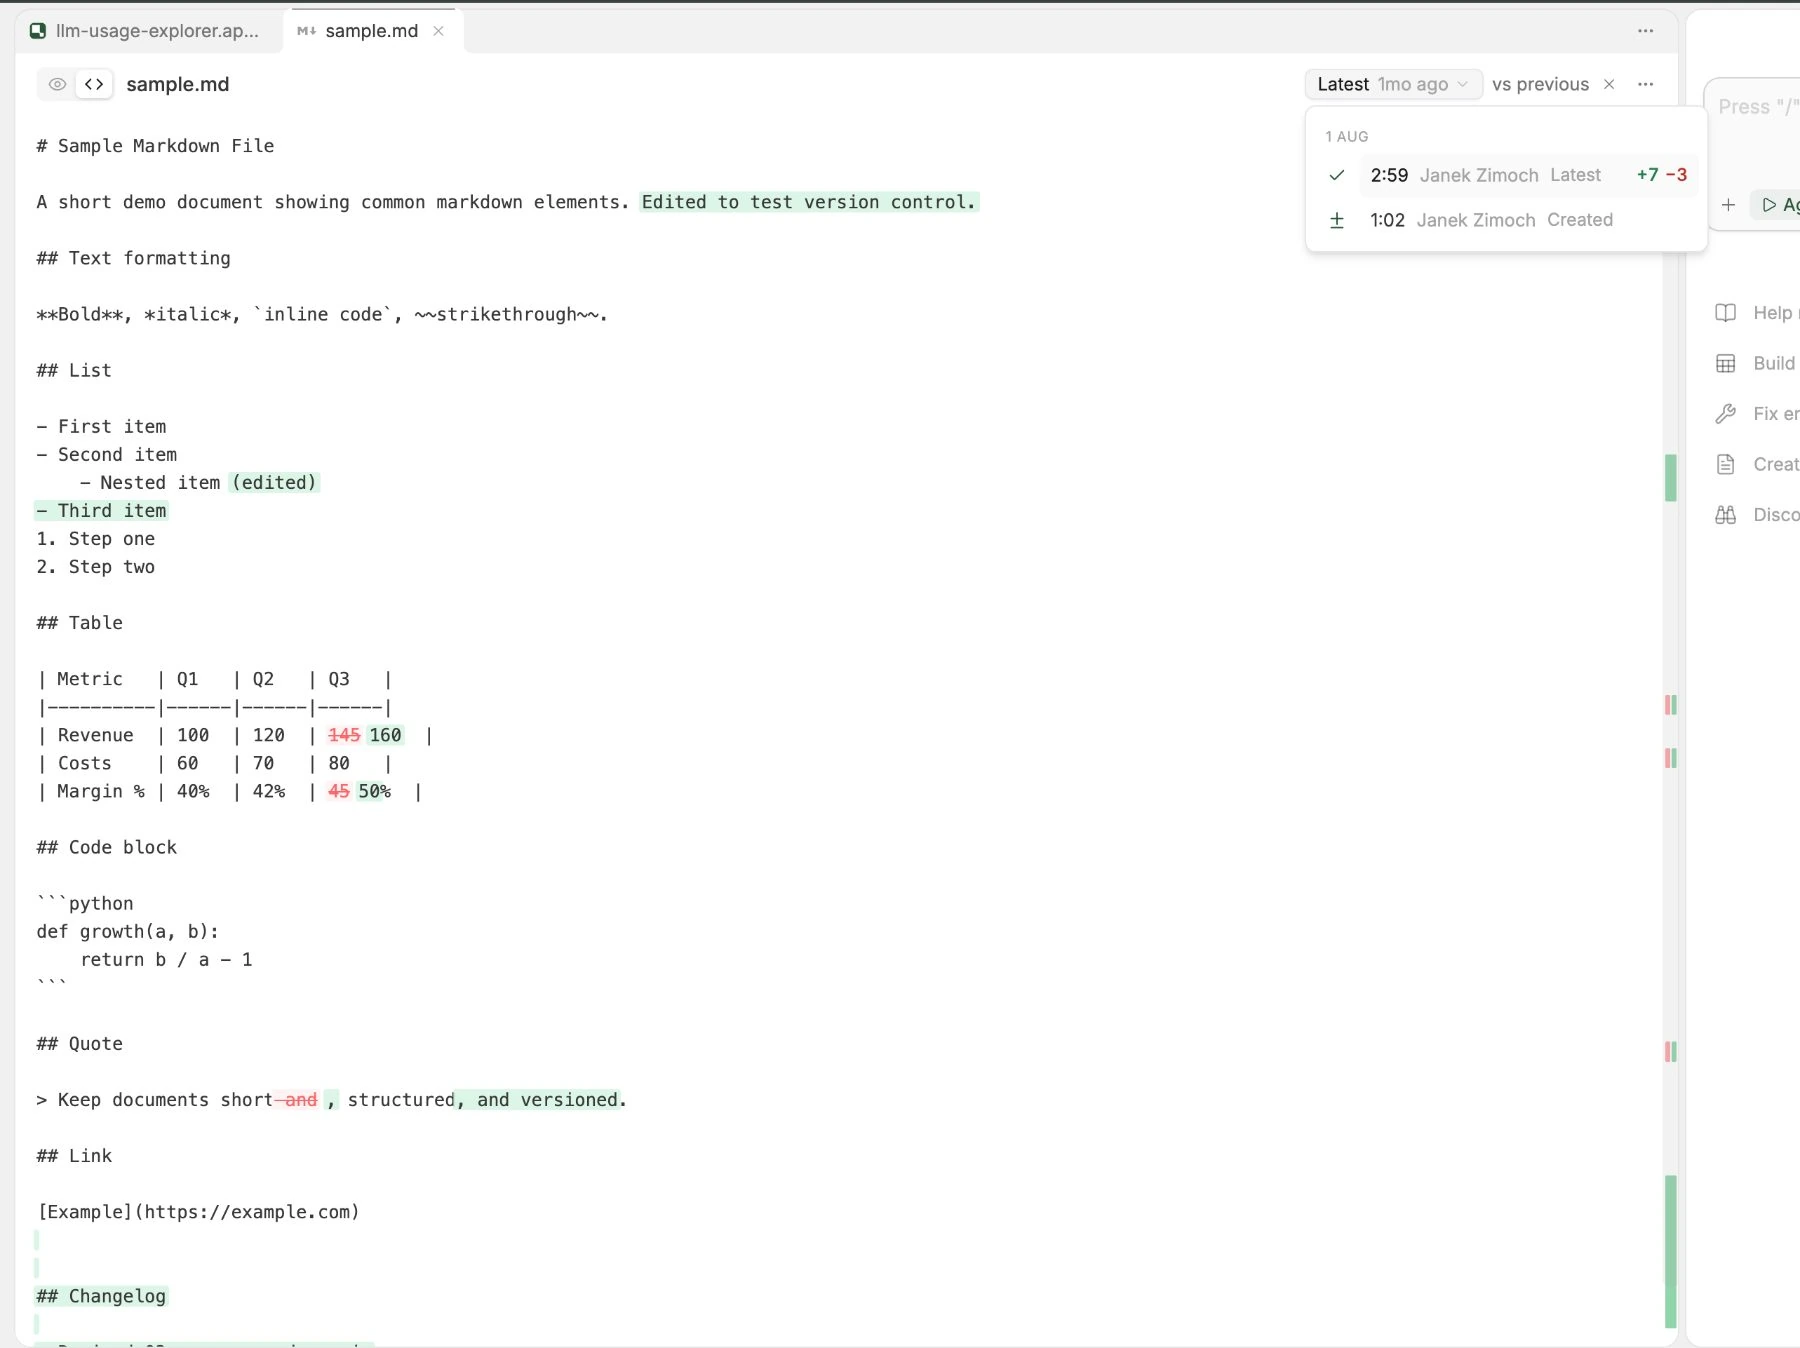Click the Help book icon
This screenshot has height=1348, width=1800.
coord(1725,313)
